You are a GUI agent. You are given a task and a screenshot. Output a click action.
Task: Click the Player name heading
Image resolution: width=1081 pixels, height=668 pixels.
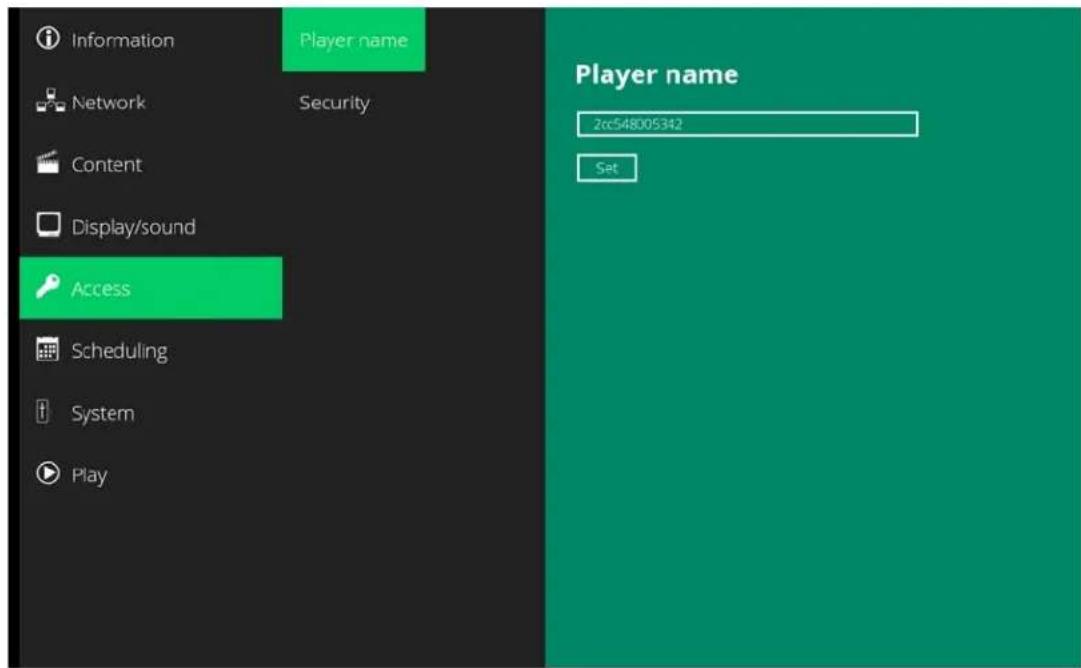point(656,74)
